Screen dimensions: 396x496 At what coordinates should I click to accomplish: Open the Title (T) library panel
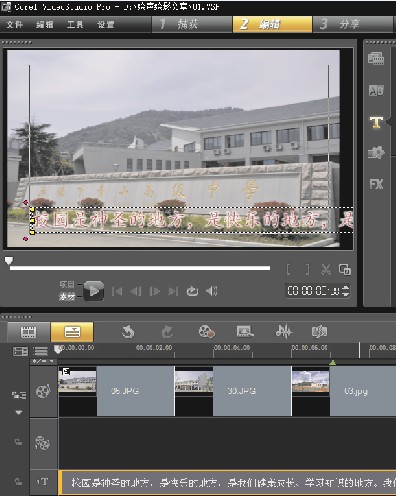tap(376, 122)
